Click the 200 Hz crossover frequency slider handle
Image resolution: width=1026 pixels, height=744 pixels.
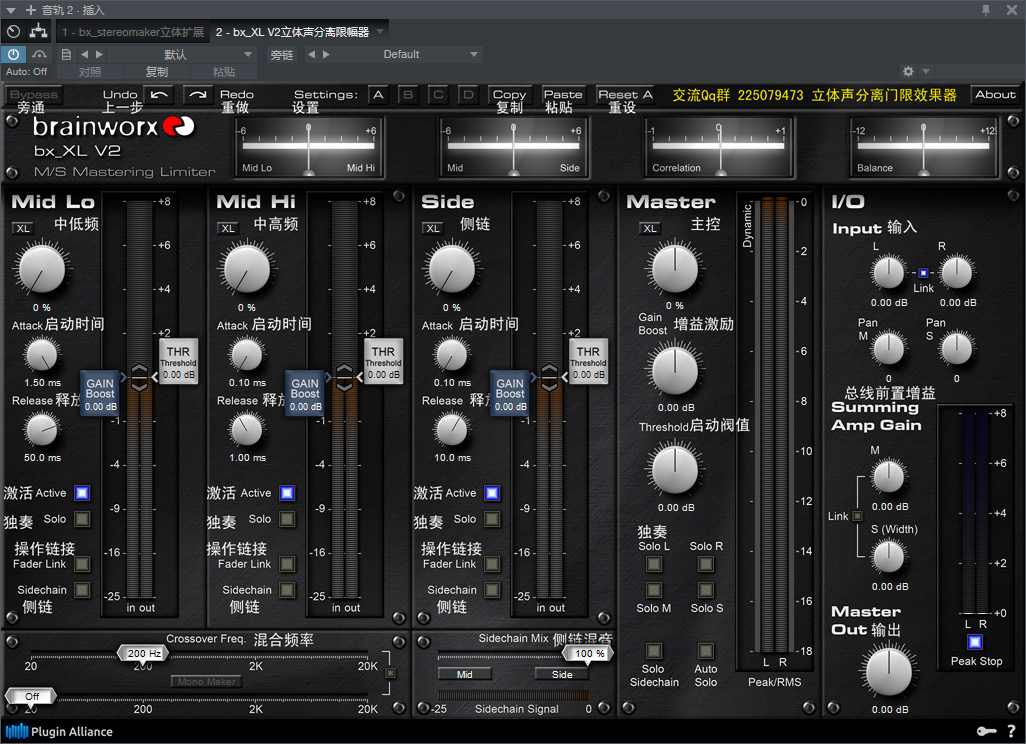pos(143,653)
